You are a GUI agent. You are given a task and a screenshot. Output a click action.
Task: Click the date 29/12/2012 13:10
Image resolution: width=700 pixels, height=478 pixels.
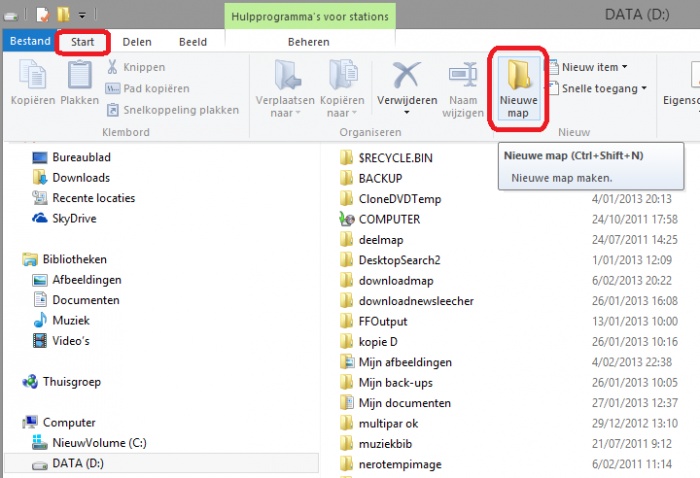coord(635,424)
